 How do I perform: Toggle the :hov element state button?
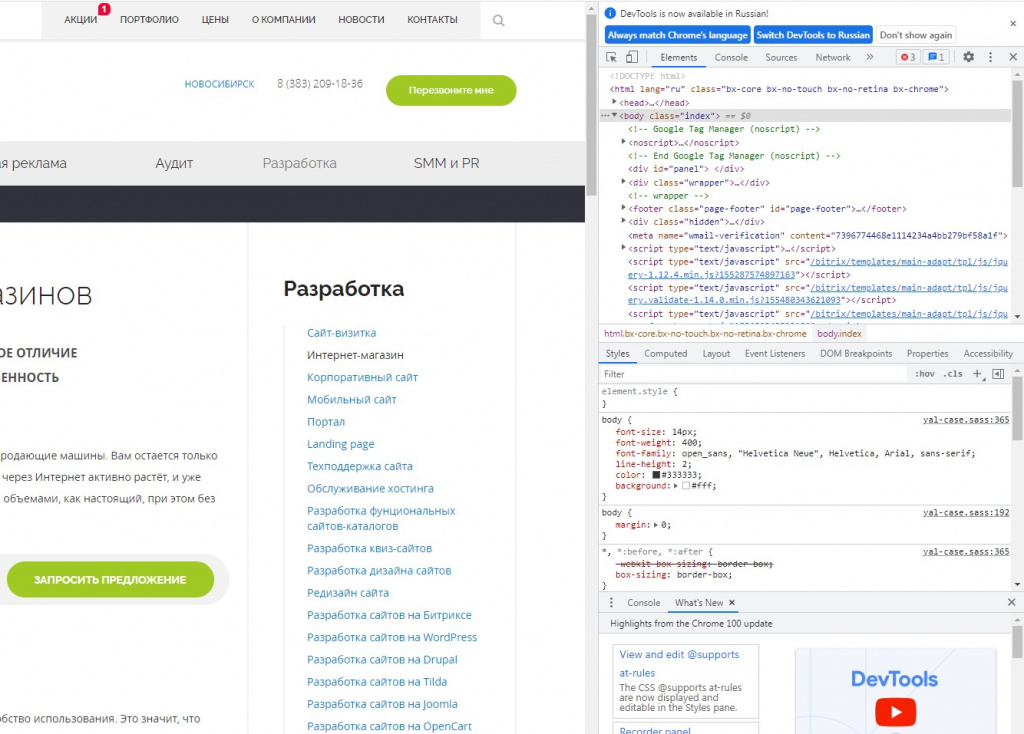point(924,374)
